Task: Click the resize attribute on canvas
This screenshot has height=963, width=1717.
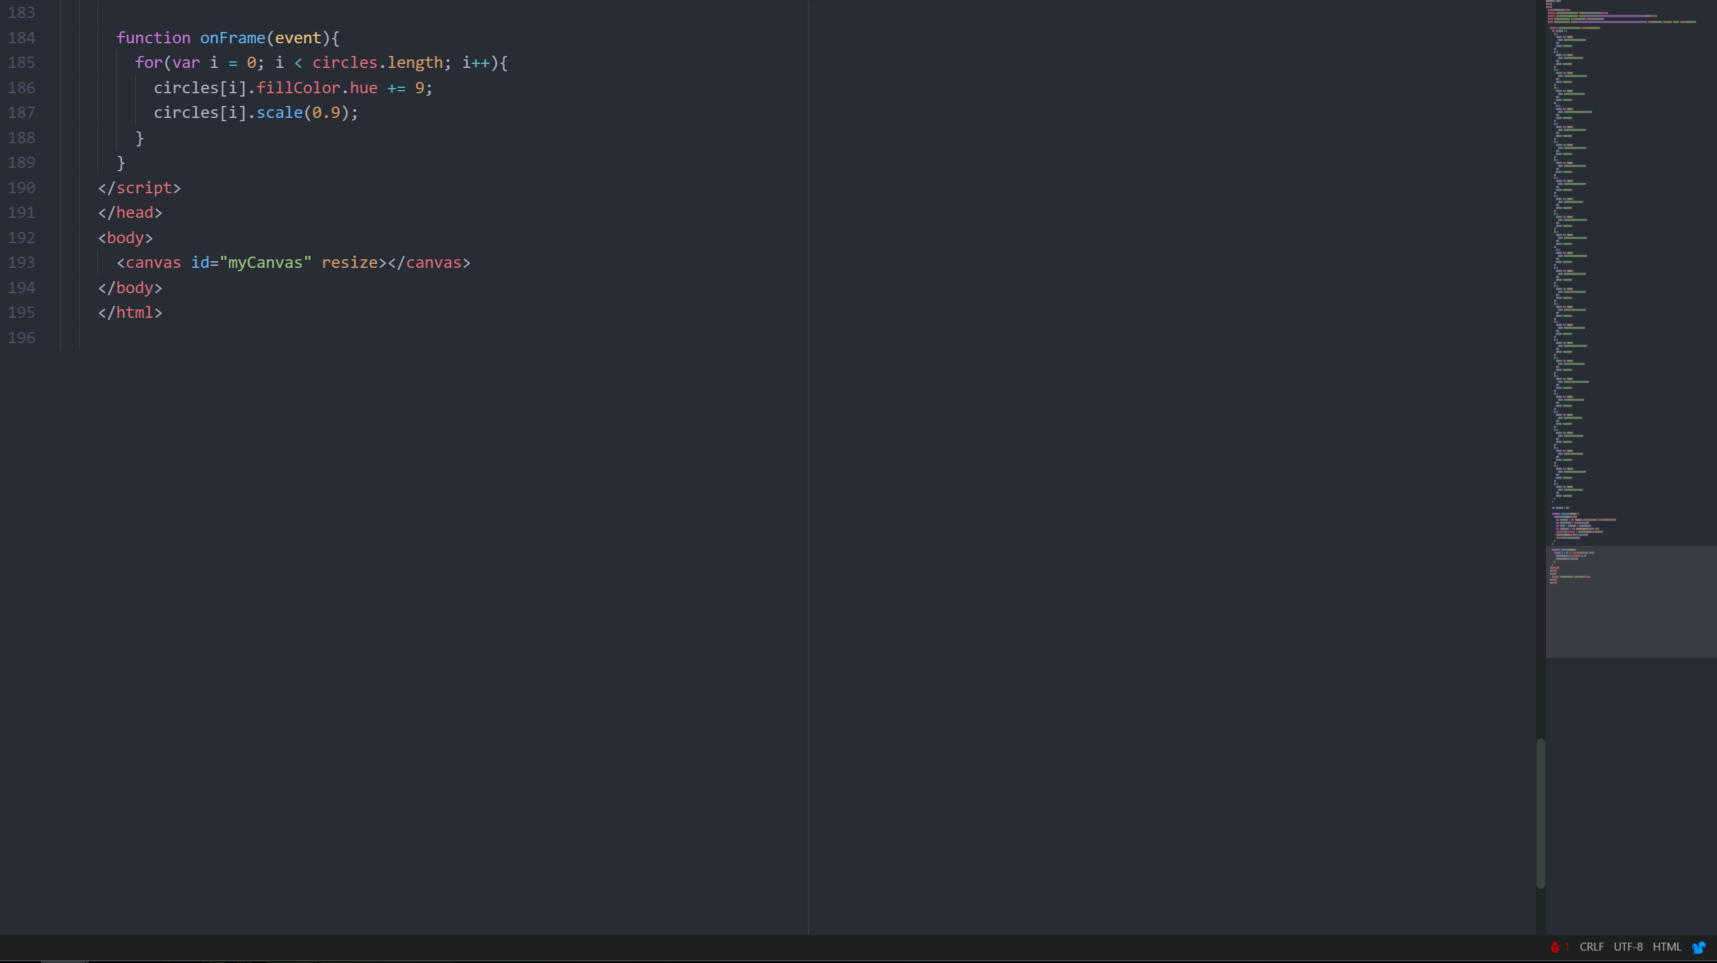Action: tap(349, 263)
